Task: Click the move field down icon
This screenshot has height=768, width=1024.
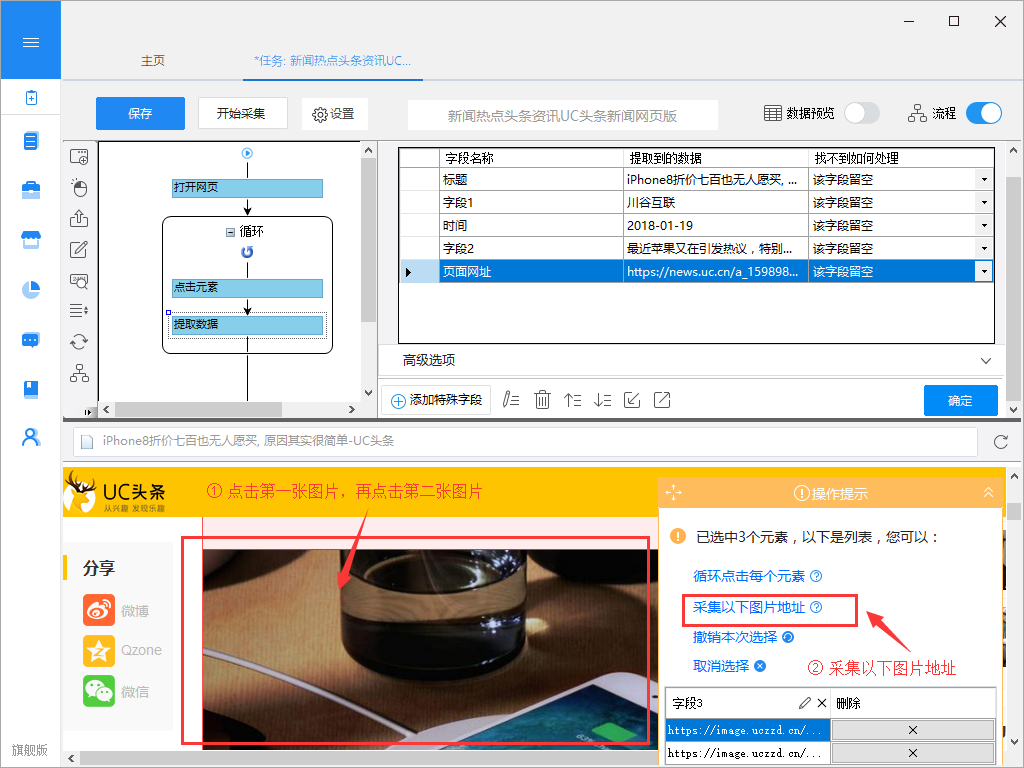Action: point(602,400)
